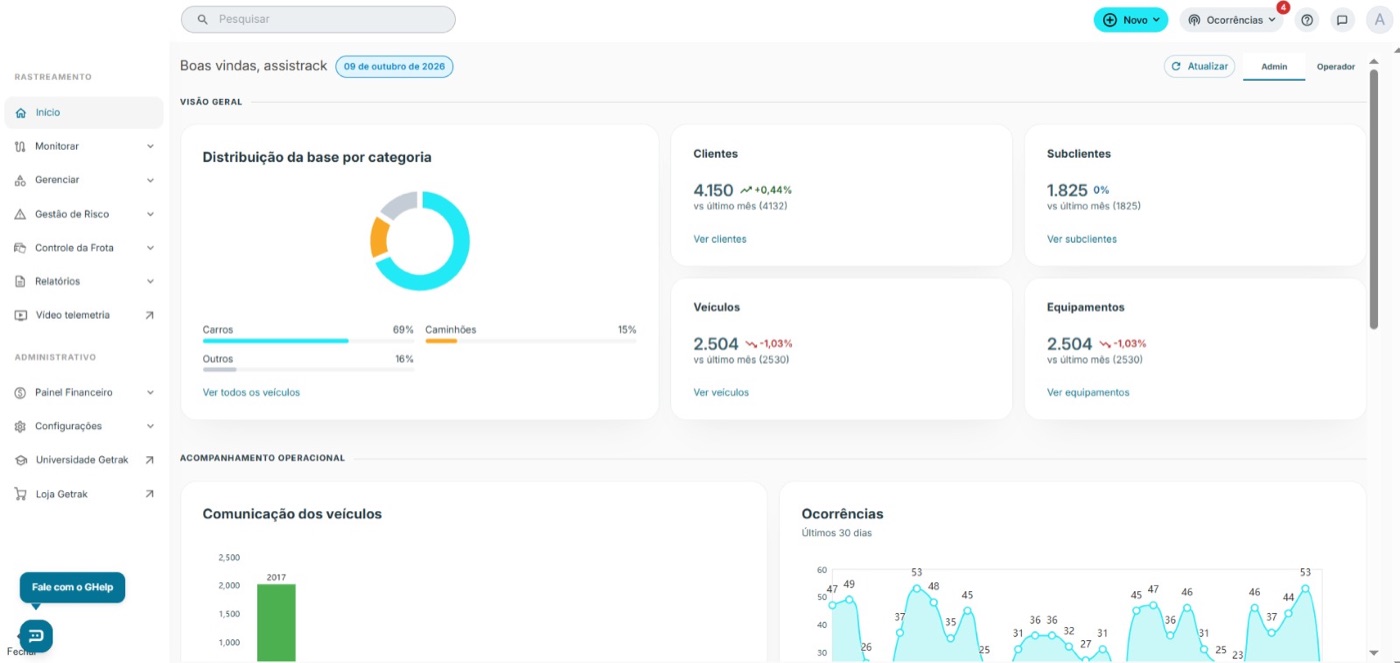
Task: Open Ver clientes link
Action: click(x=720, y=239)
